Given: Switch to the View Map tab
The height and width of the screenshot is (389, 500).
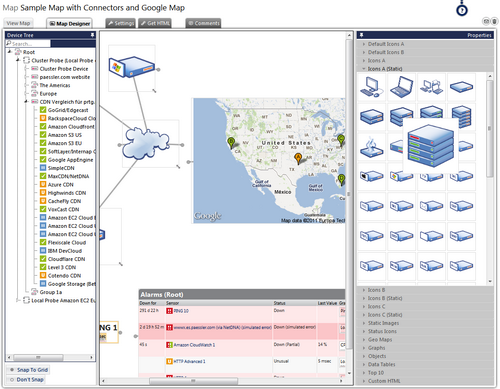Looking at the screenshot, I should [x=18, y=23].
